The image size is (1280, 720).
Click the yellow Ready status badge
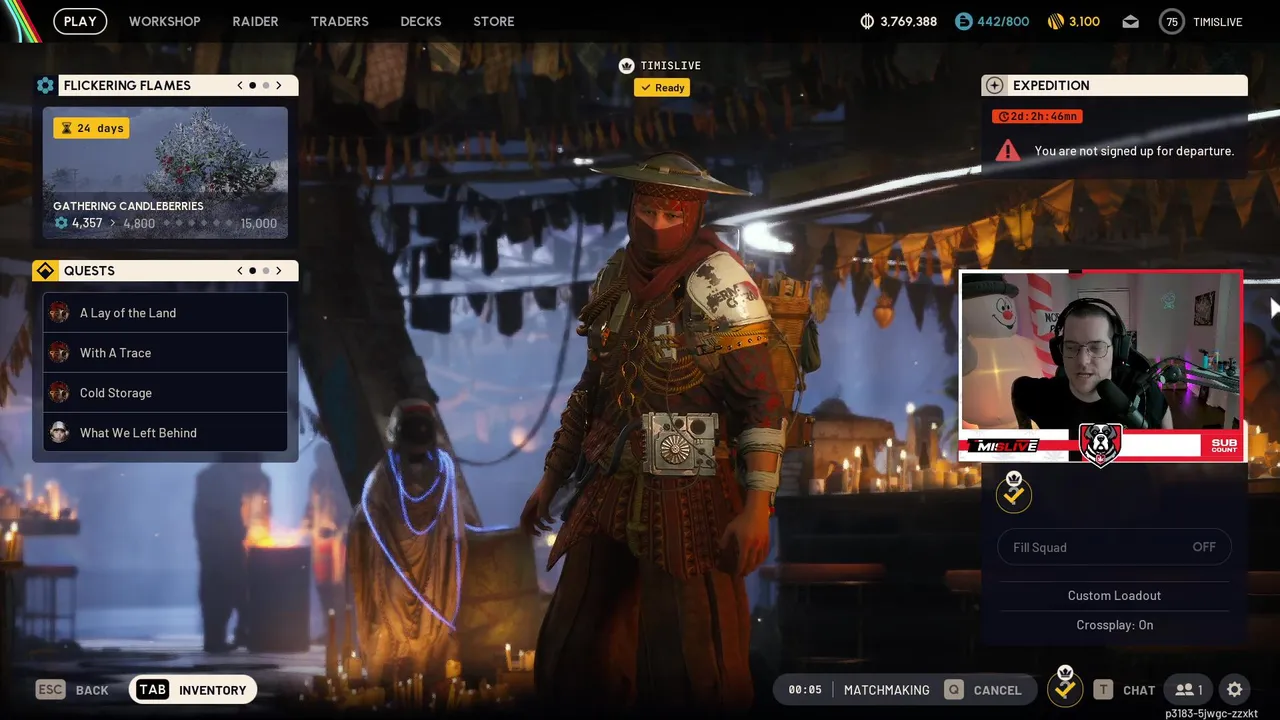click(662, 88)
